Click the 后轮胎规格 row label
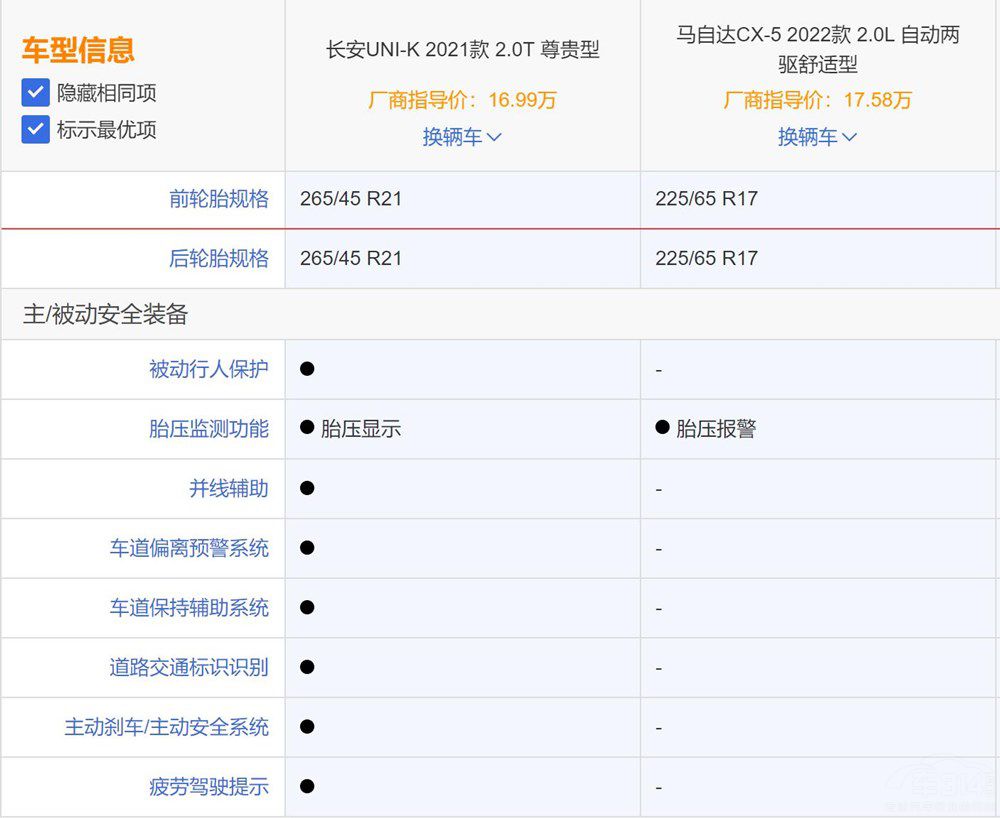The image size is (1000, 818). pyautogui.click(x=219, y=259)
